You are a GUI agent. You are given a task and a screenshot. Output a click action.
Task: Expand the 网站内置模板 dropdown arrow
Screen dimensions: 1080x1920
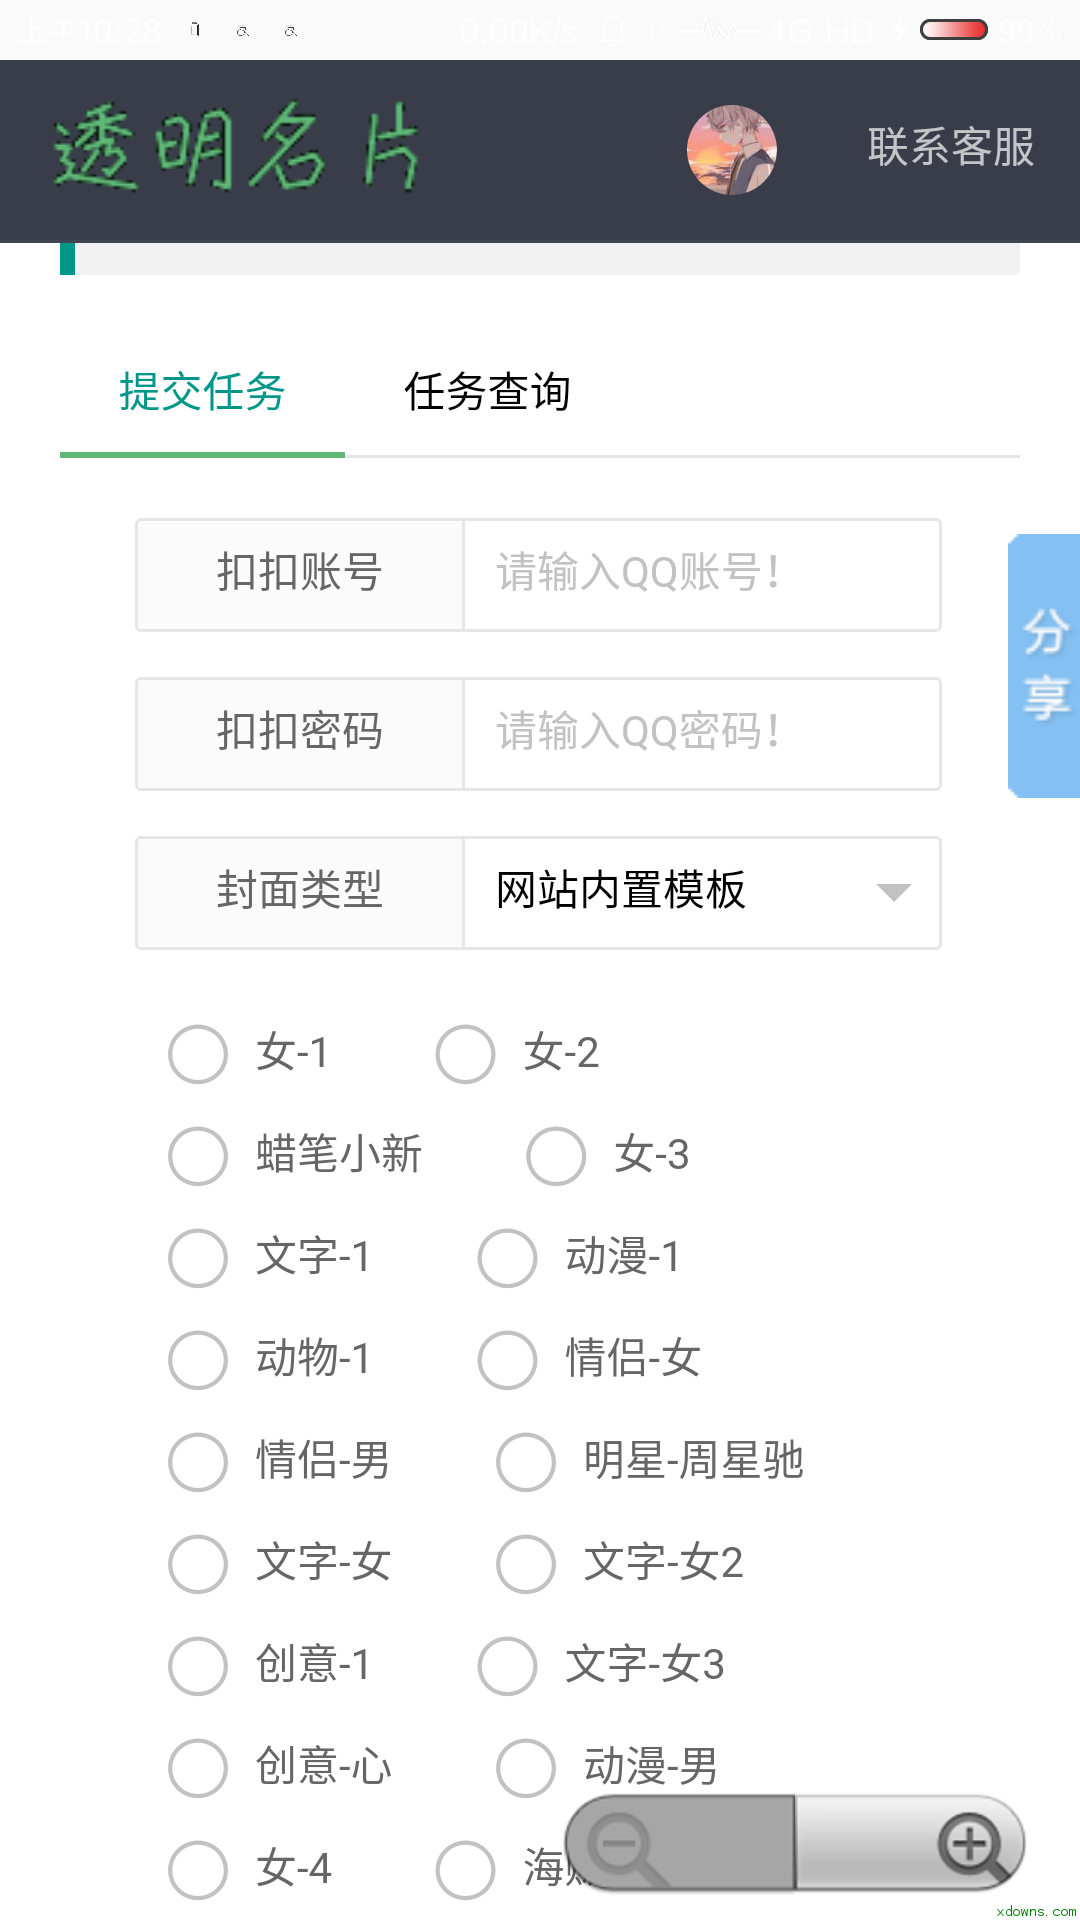893,892
